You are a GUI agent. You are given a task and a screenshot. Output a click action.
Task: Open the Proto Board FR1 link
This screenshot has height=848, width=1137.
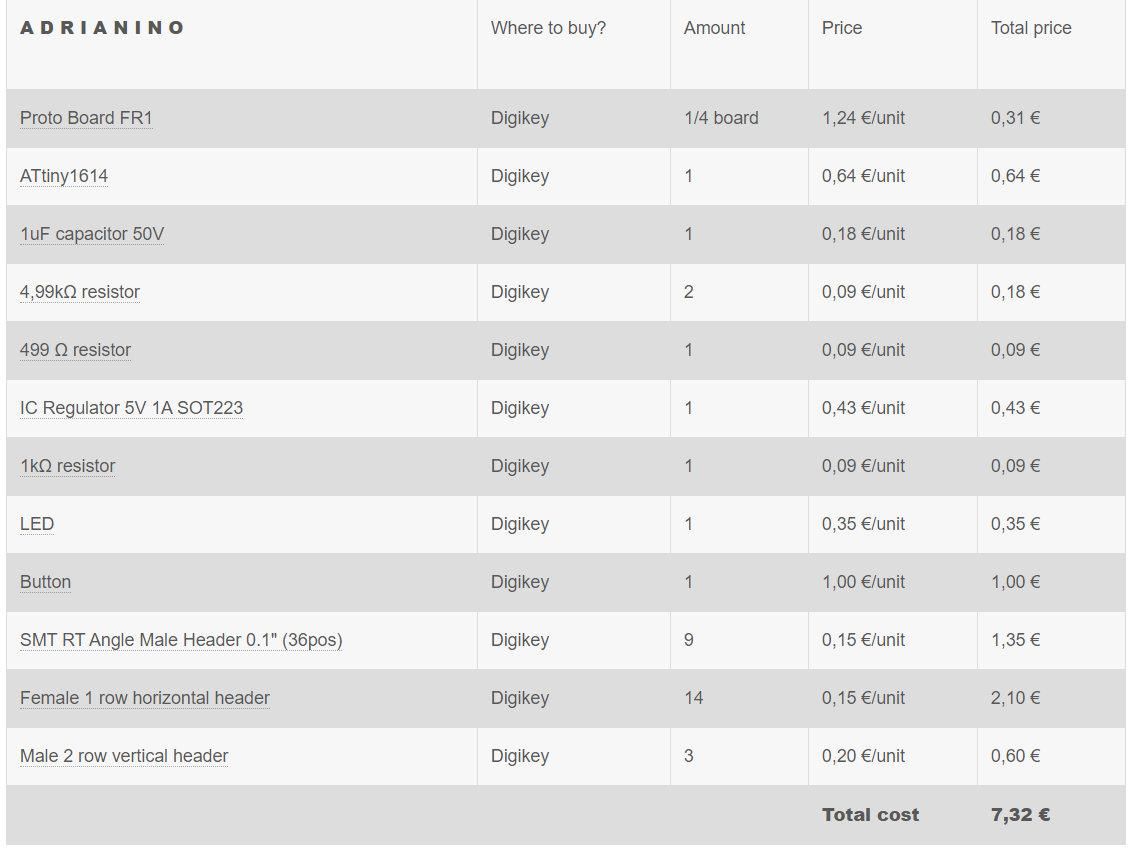tap(86, 118)
